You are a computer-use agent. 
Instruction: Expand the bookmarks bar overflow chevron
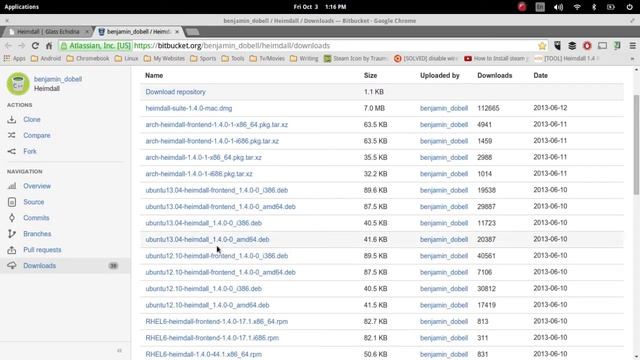tap(632, 59)
